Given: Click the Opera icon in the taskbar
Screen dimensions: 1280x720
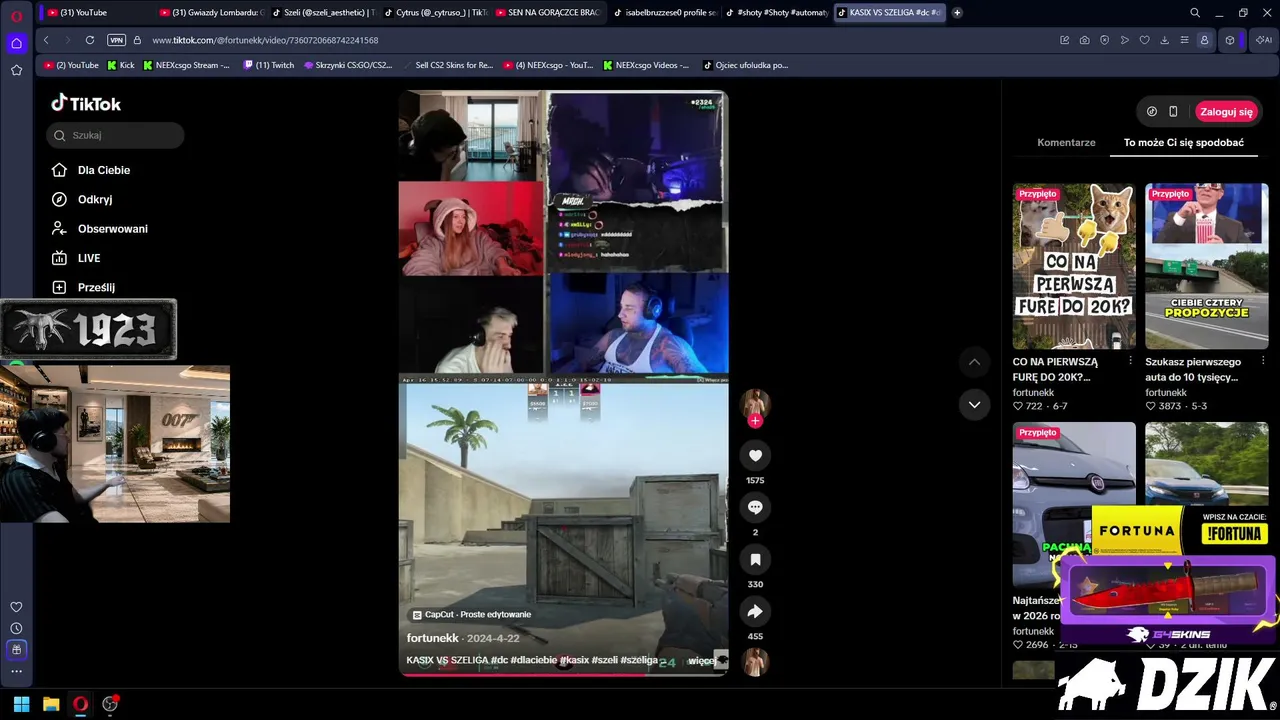Looking at the screenshot, I should 80,704.
